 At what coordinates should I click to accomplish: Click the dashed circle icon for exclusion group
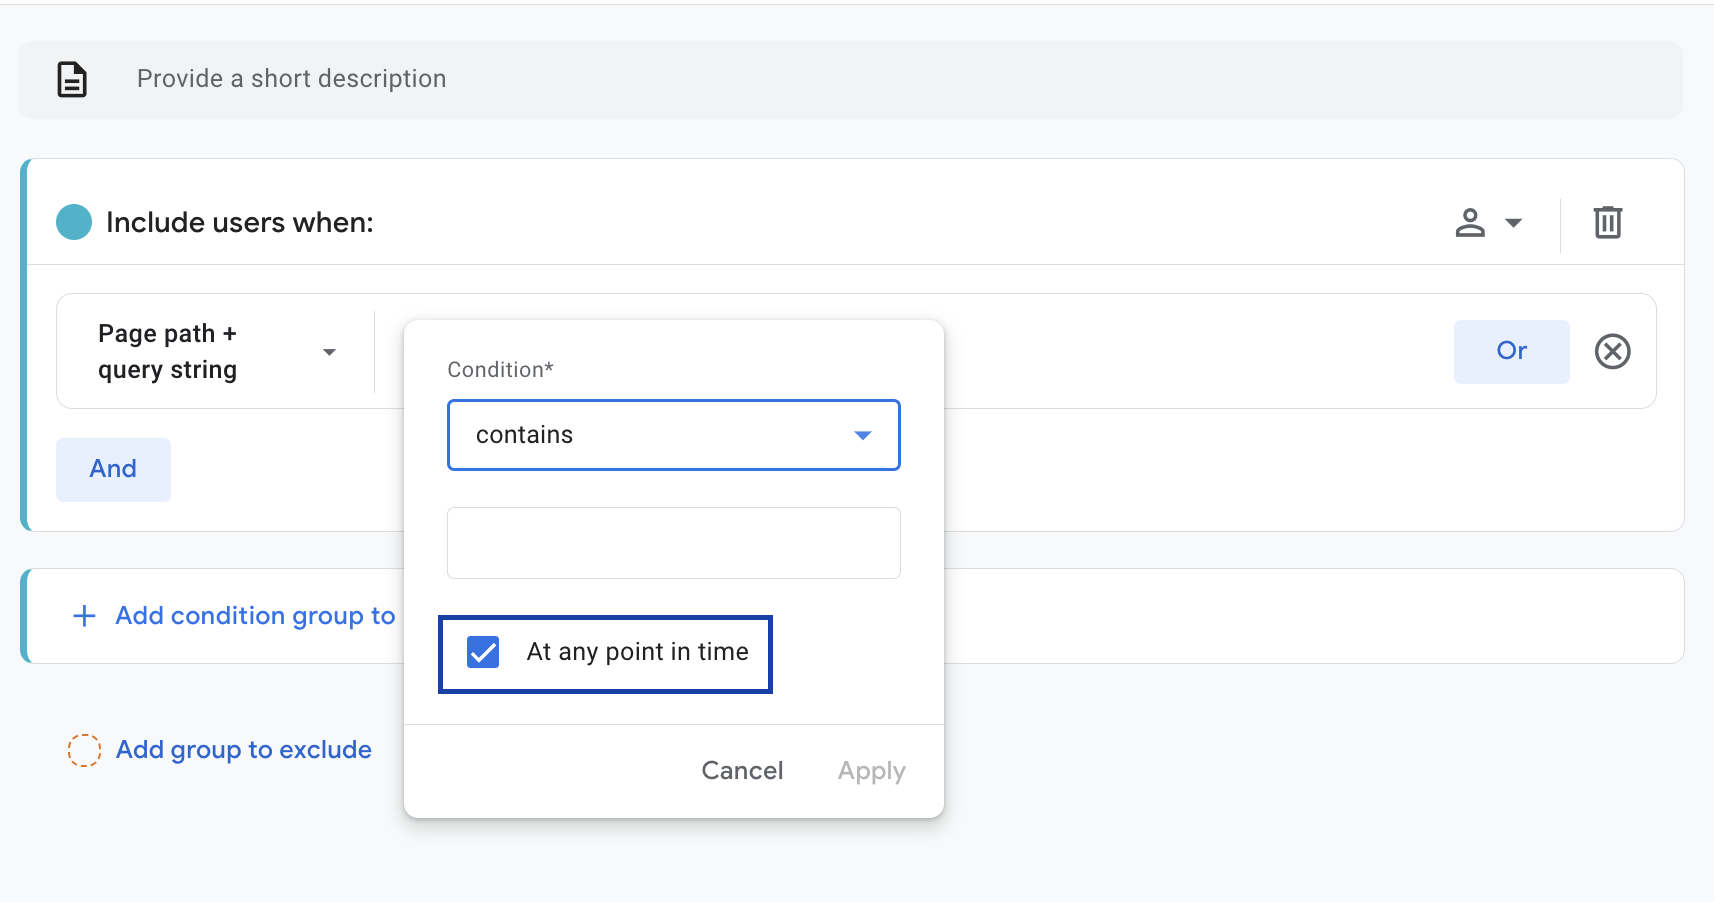(x=85, y=749)
